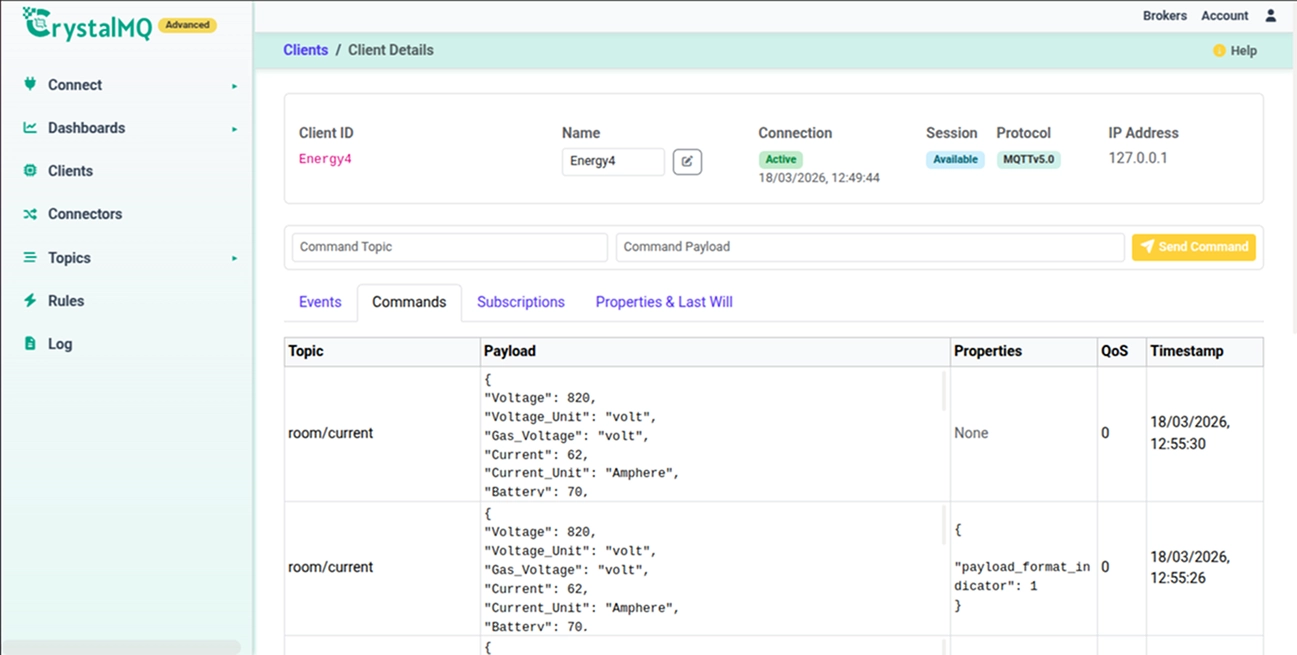
Task: Click the Send Command button
Action: (1194, 247)
